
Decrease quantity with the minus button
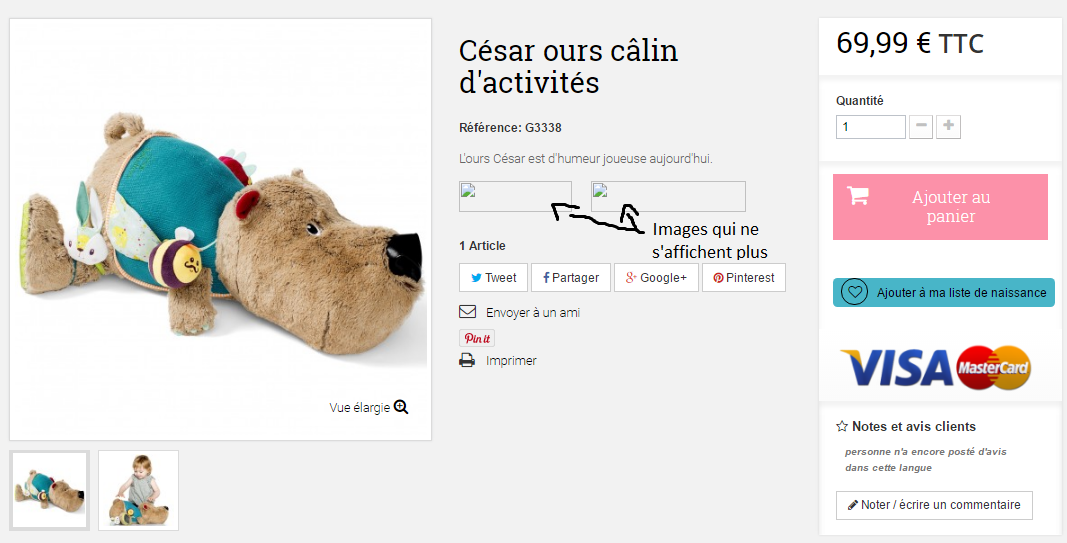(x=921, y=127)
